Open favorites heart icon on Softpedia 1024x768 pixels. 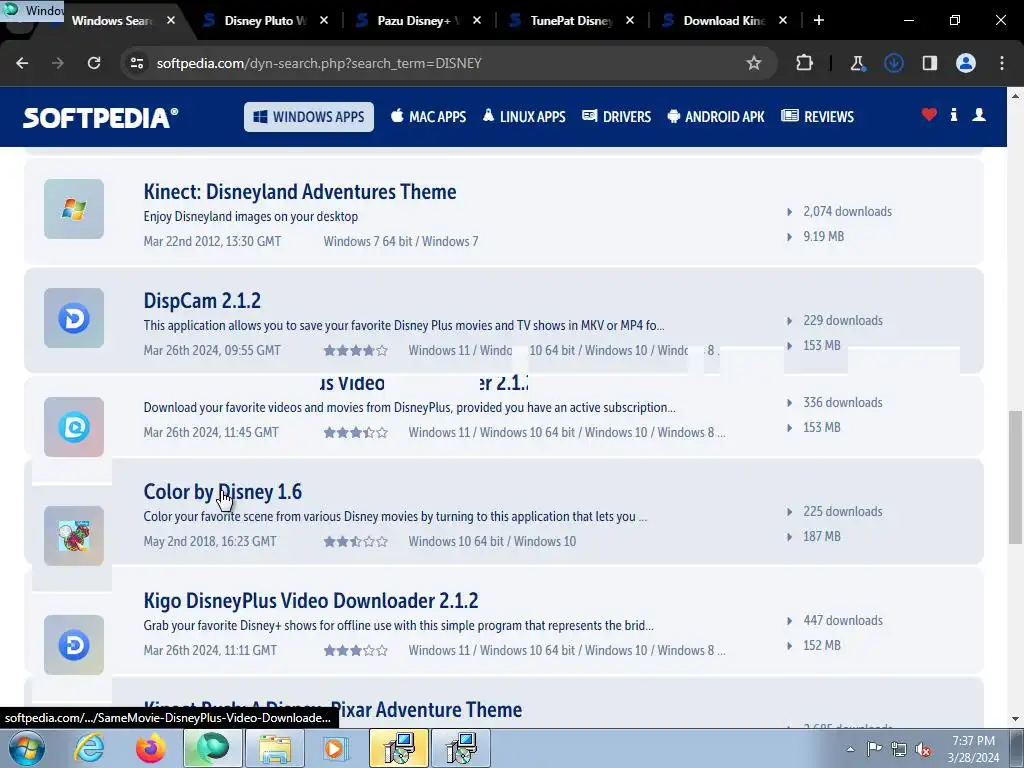pyautogui.click(x=929, y=115)
